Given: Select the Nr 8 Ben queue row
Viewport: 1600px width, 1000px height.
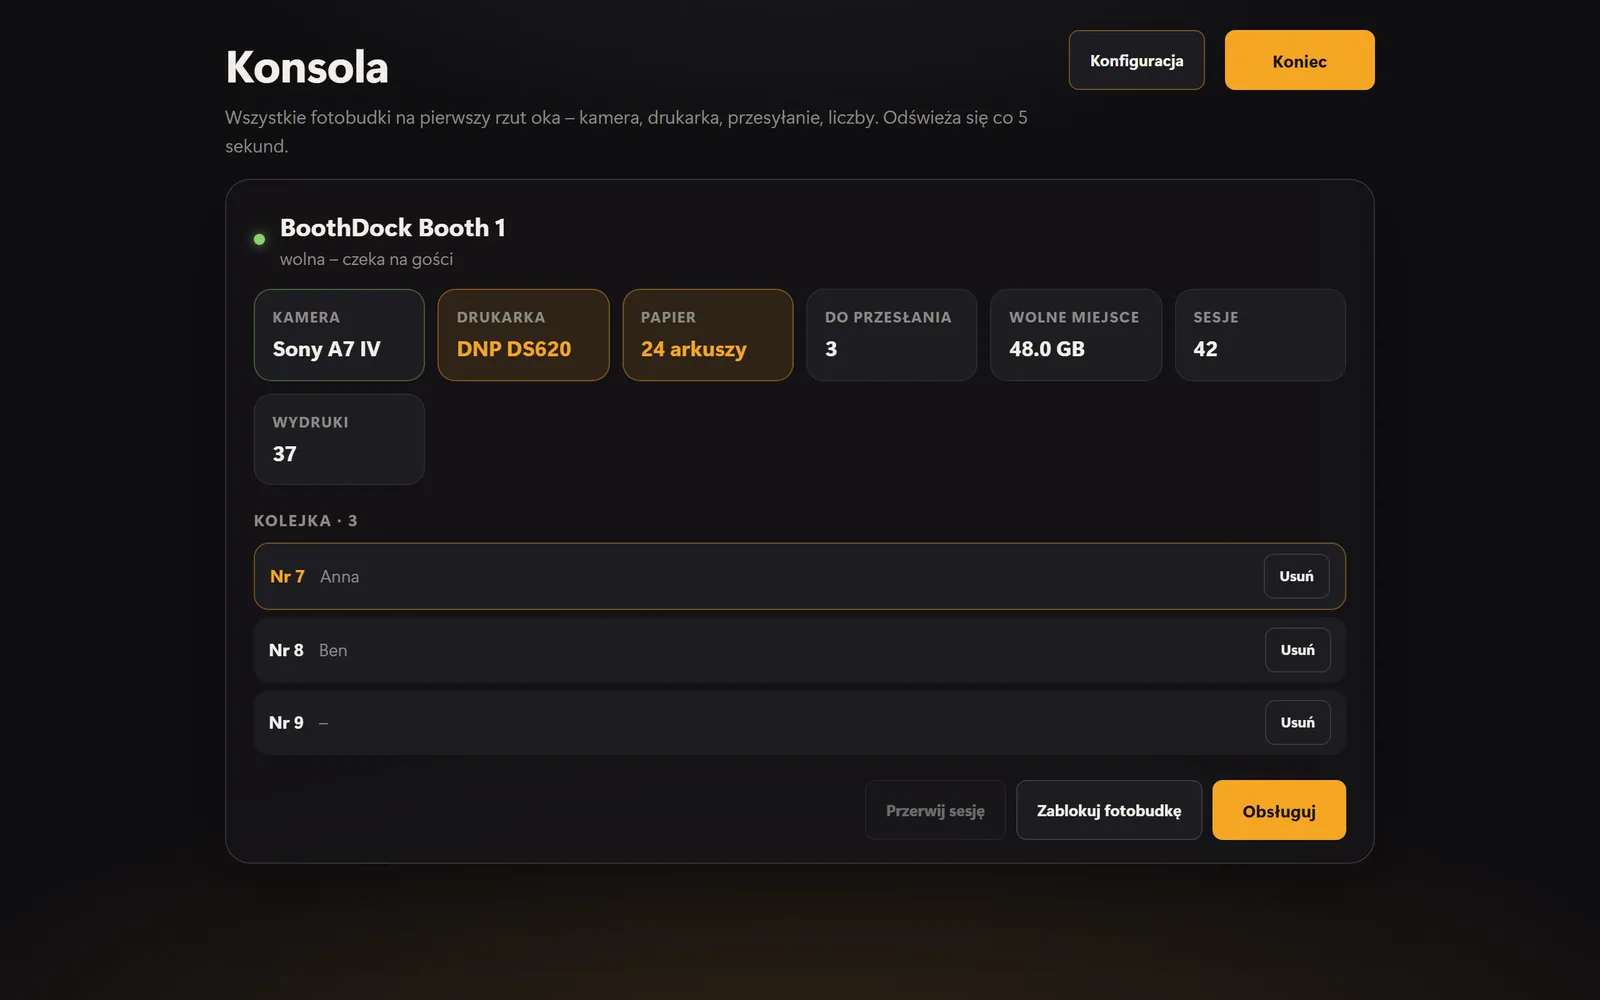Looking at the screenshot, I should (799, 650).
